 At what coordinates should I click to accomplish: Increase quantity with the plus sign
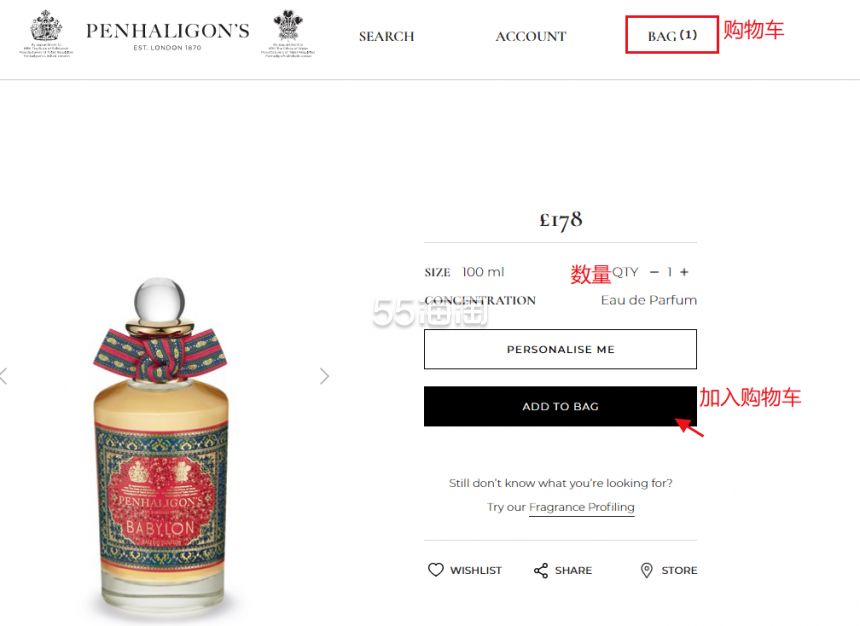(684, 272)
